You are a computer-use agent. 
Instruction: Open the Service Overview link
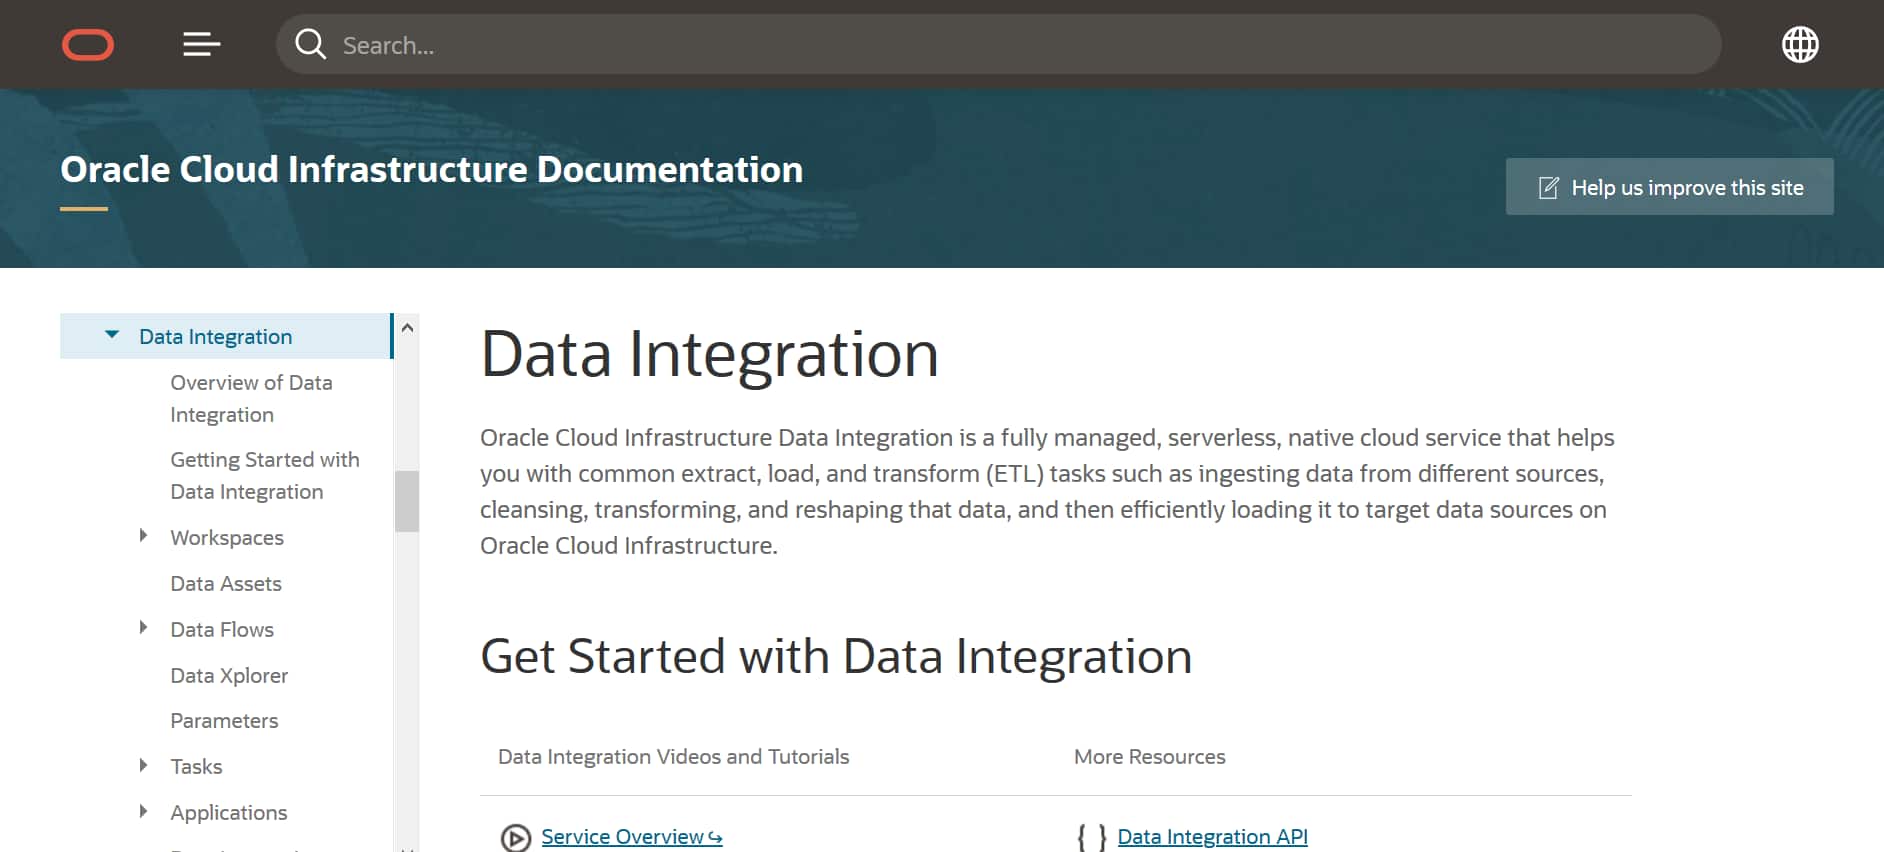[x=632, y=836]
